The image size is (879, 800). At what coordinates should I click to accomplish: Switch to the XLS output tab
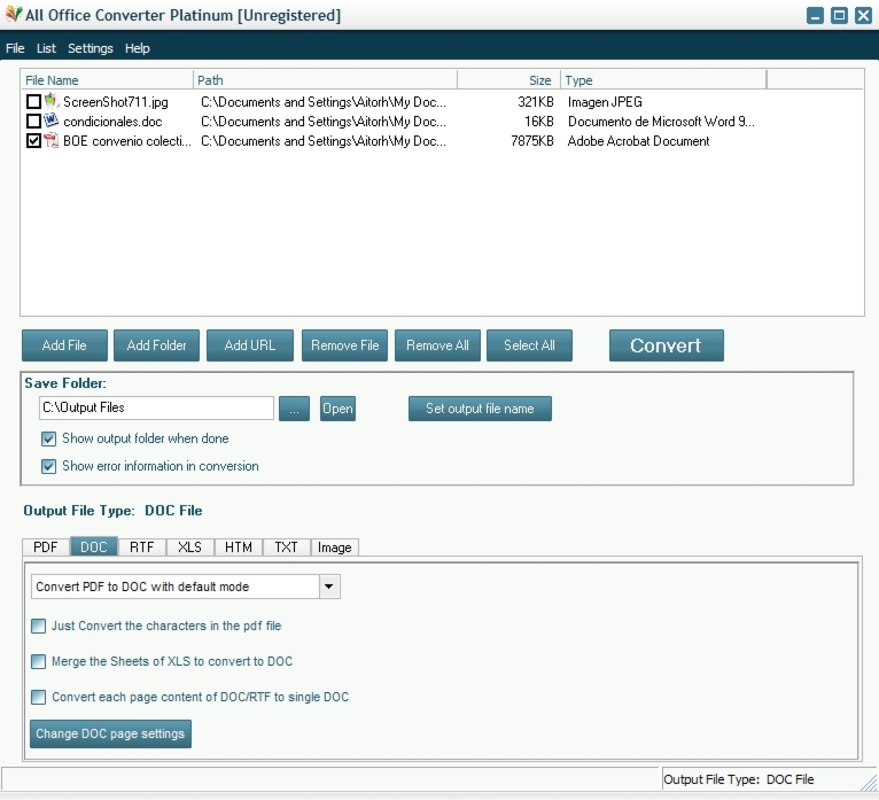click(x=190, y=547)
